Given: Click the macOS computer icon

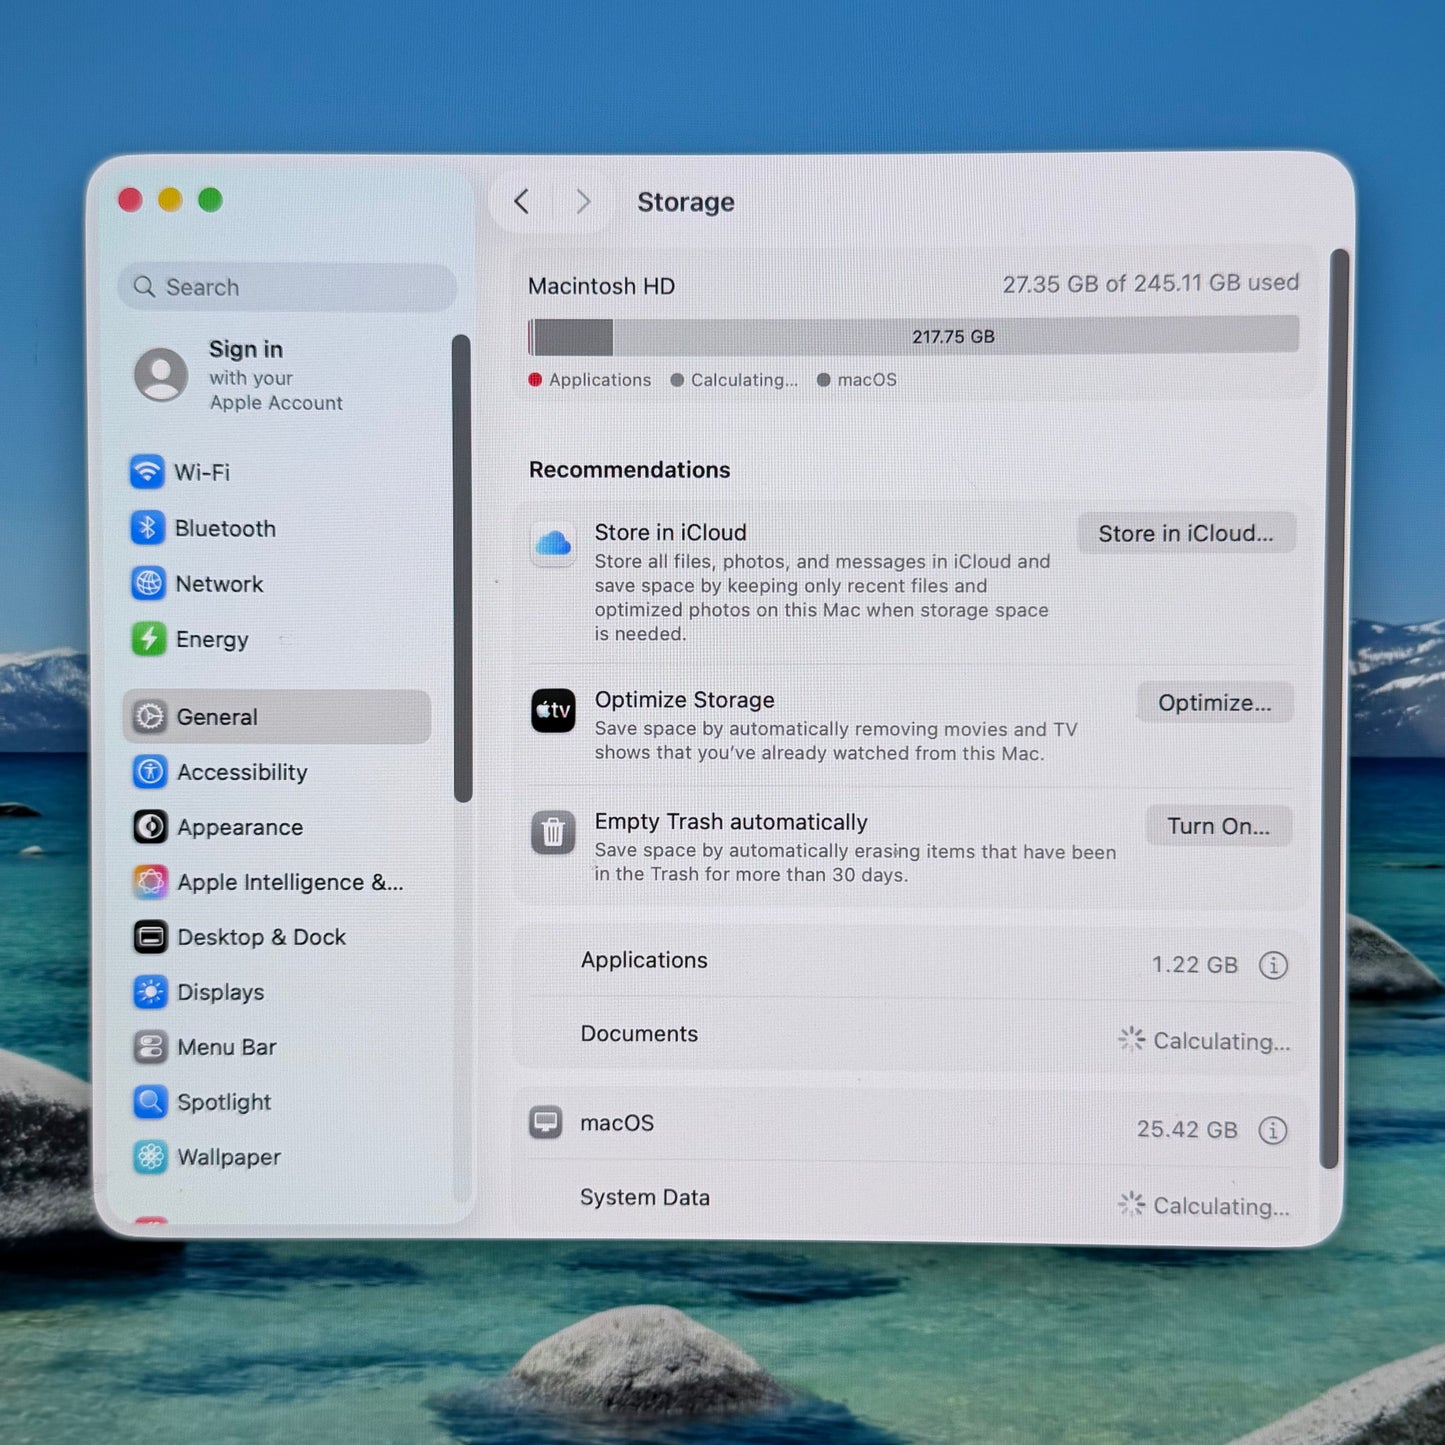Looking at the screenshot, I should [546, 1122].
